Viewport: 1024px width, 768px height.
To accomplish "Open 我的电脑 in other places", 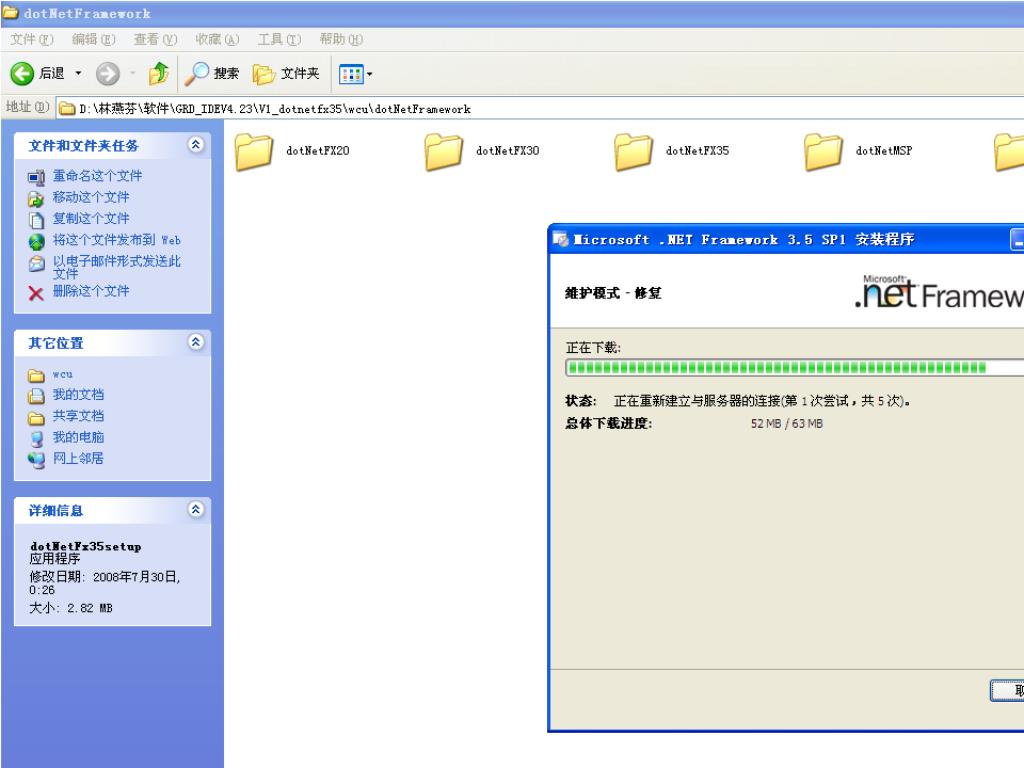I will click(x=78, y=437).
